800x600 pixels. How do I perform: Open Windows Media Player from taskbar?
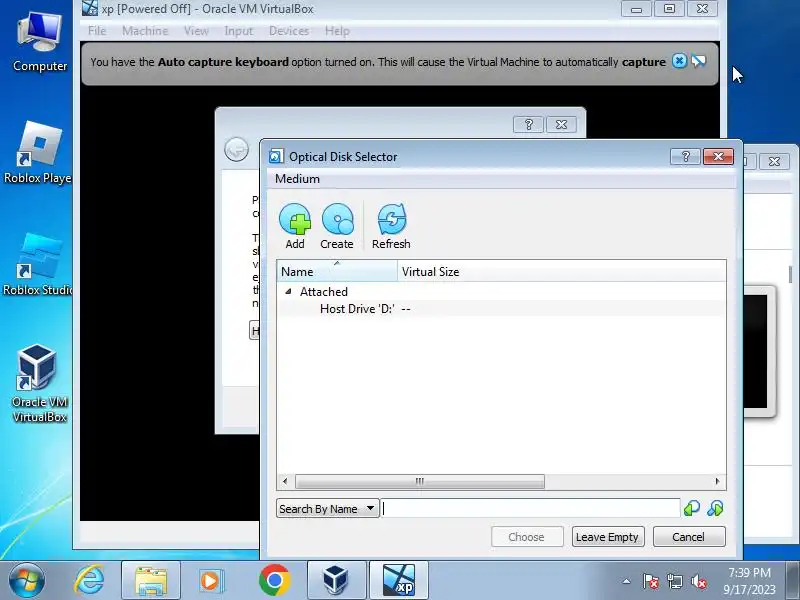pyautogui.click(x=211, y=581)
